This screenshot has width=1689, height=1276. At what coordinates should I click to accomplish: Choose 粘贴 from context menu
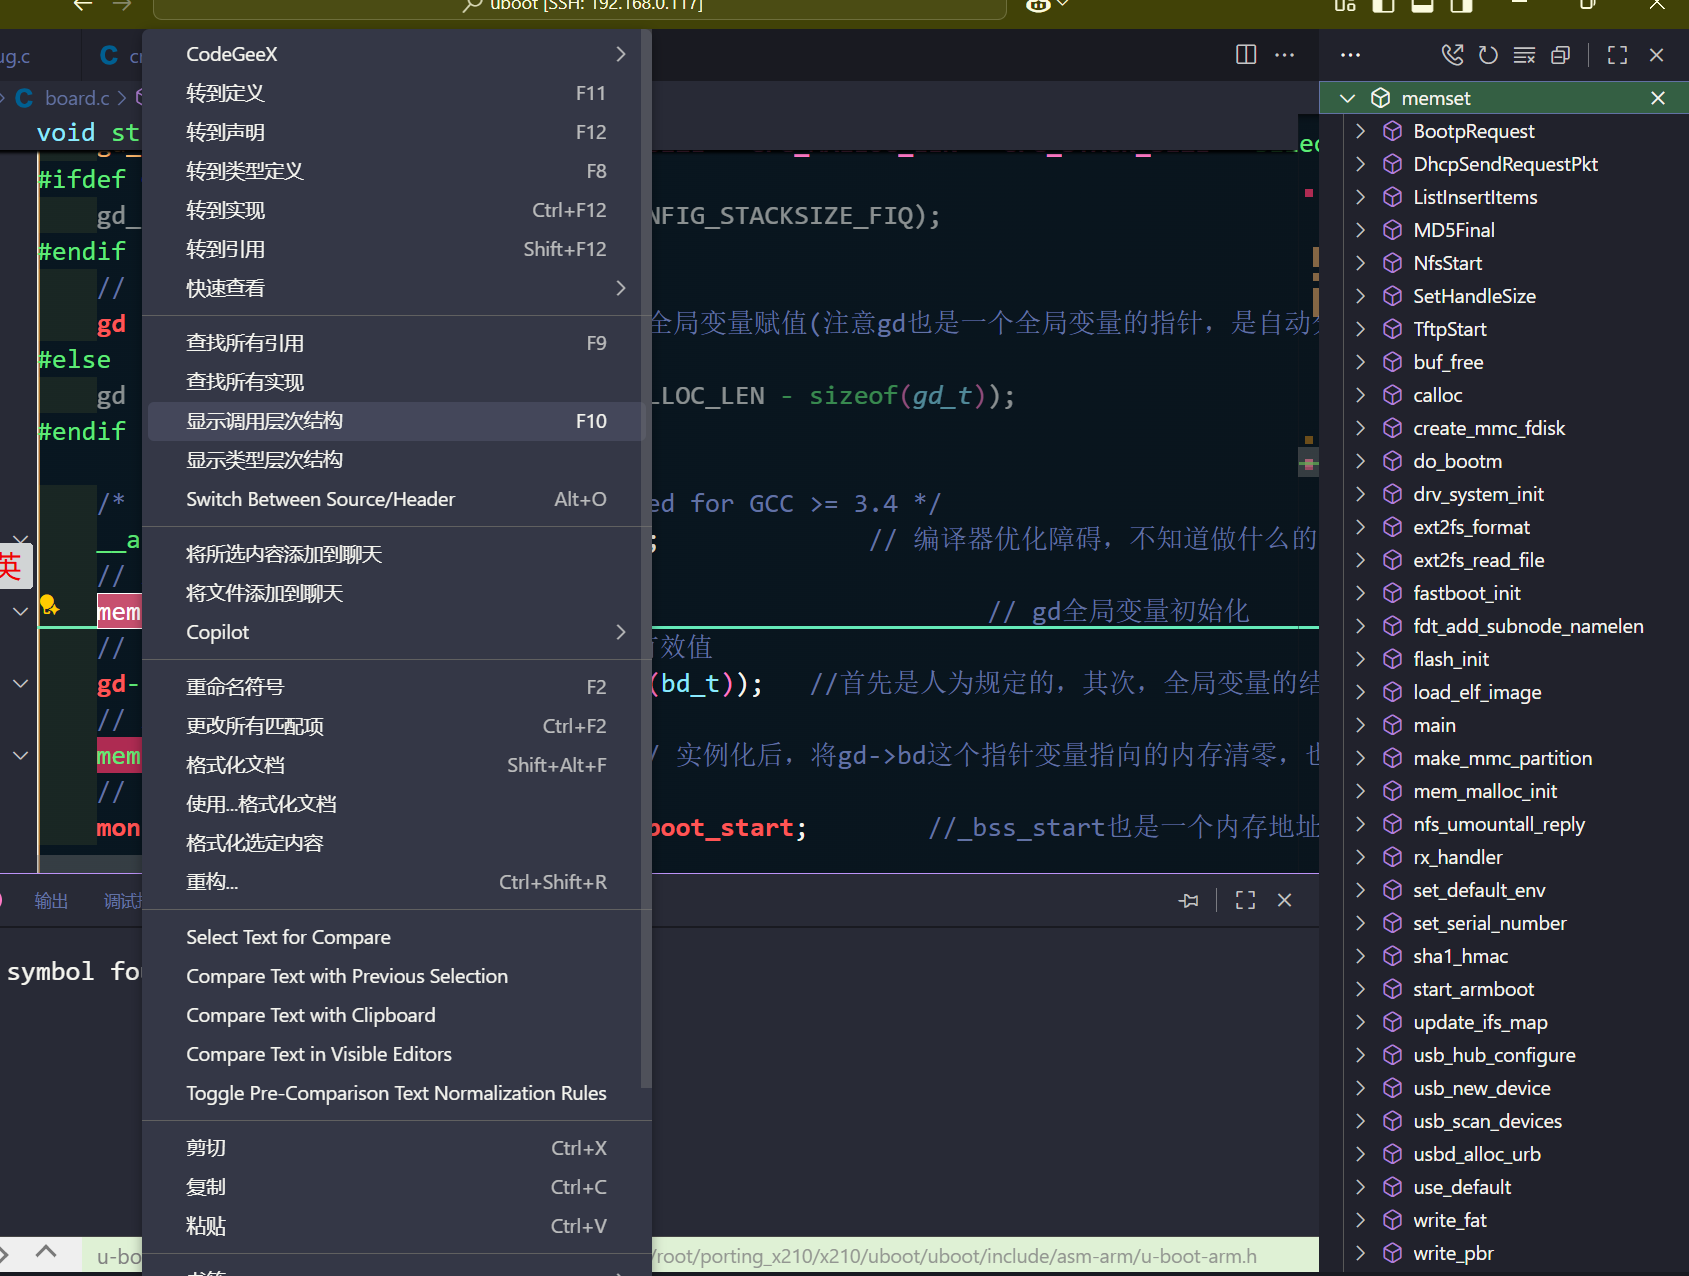click(396, 1226)
